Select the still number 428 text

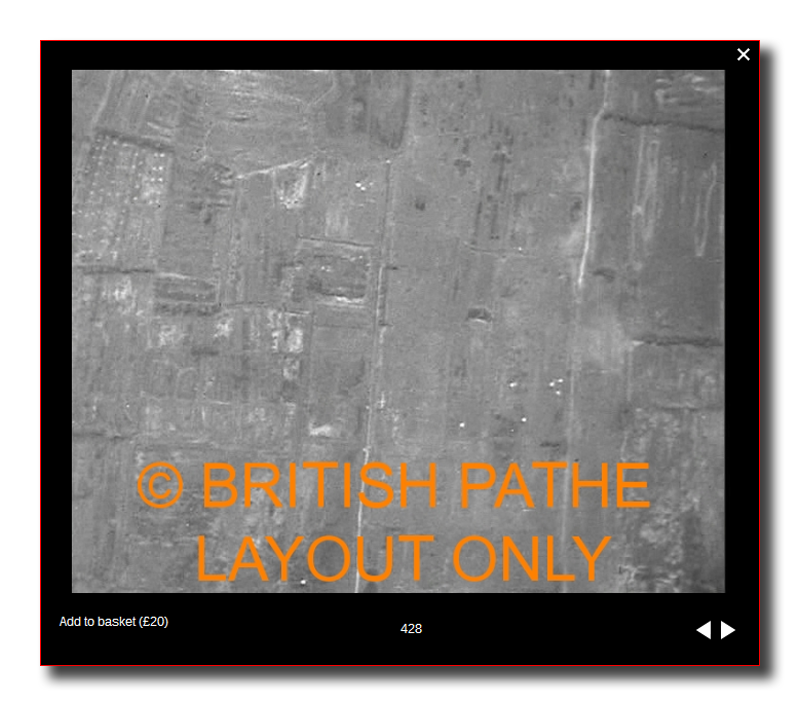[411, 628]
